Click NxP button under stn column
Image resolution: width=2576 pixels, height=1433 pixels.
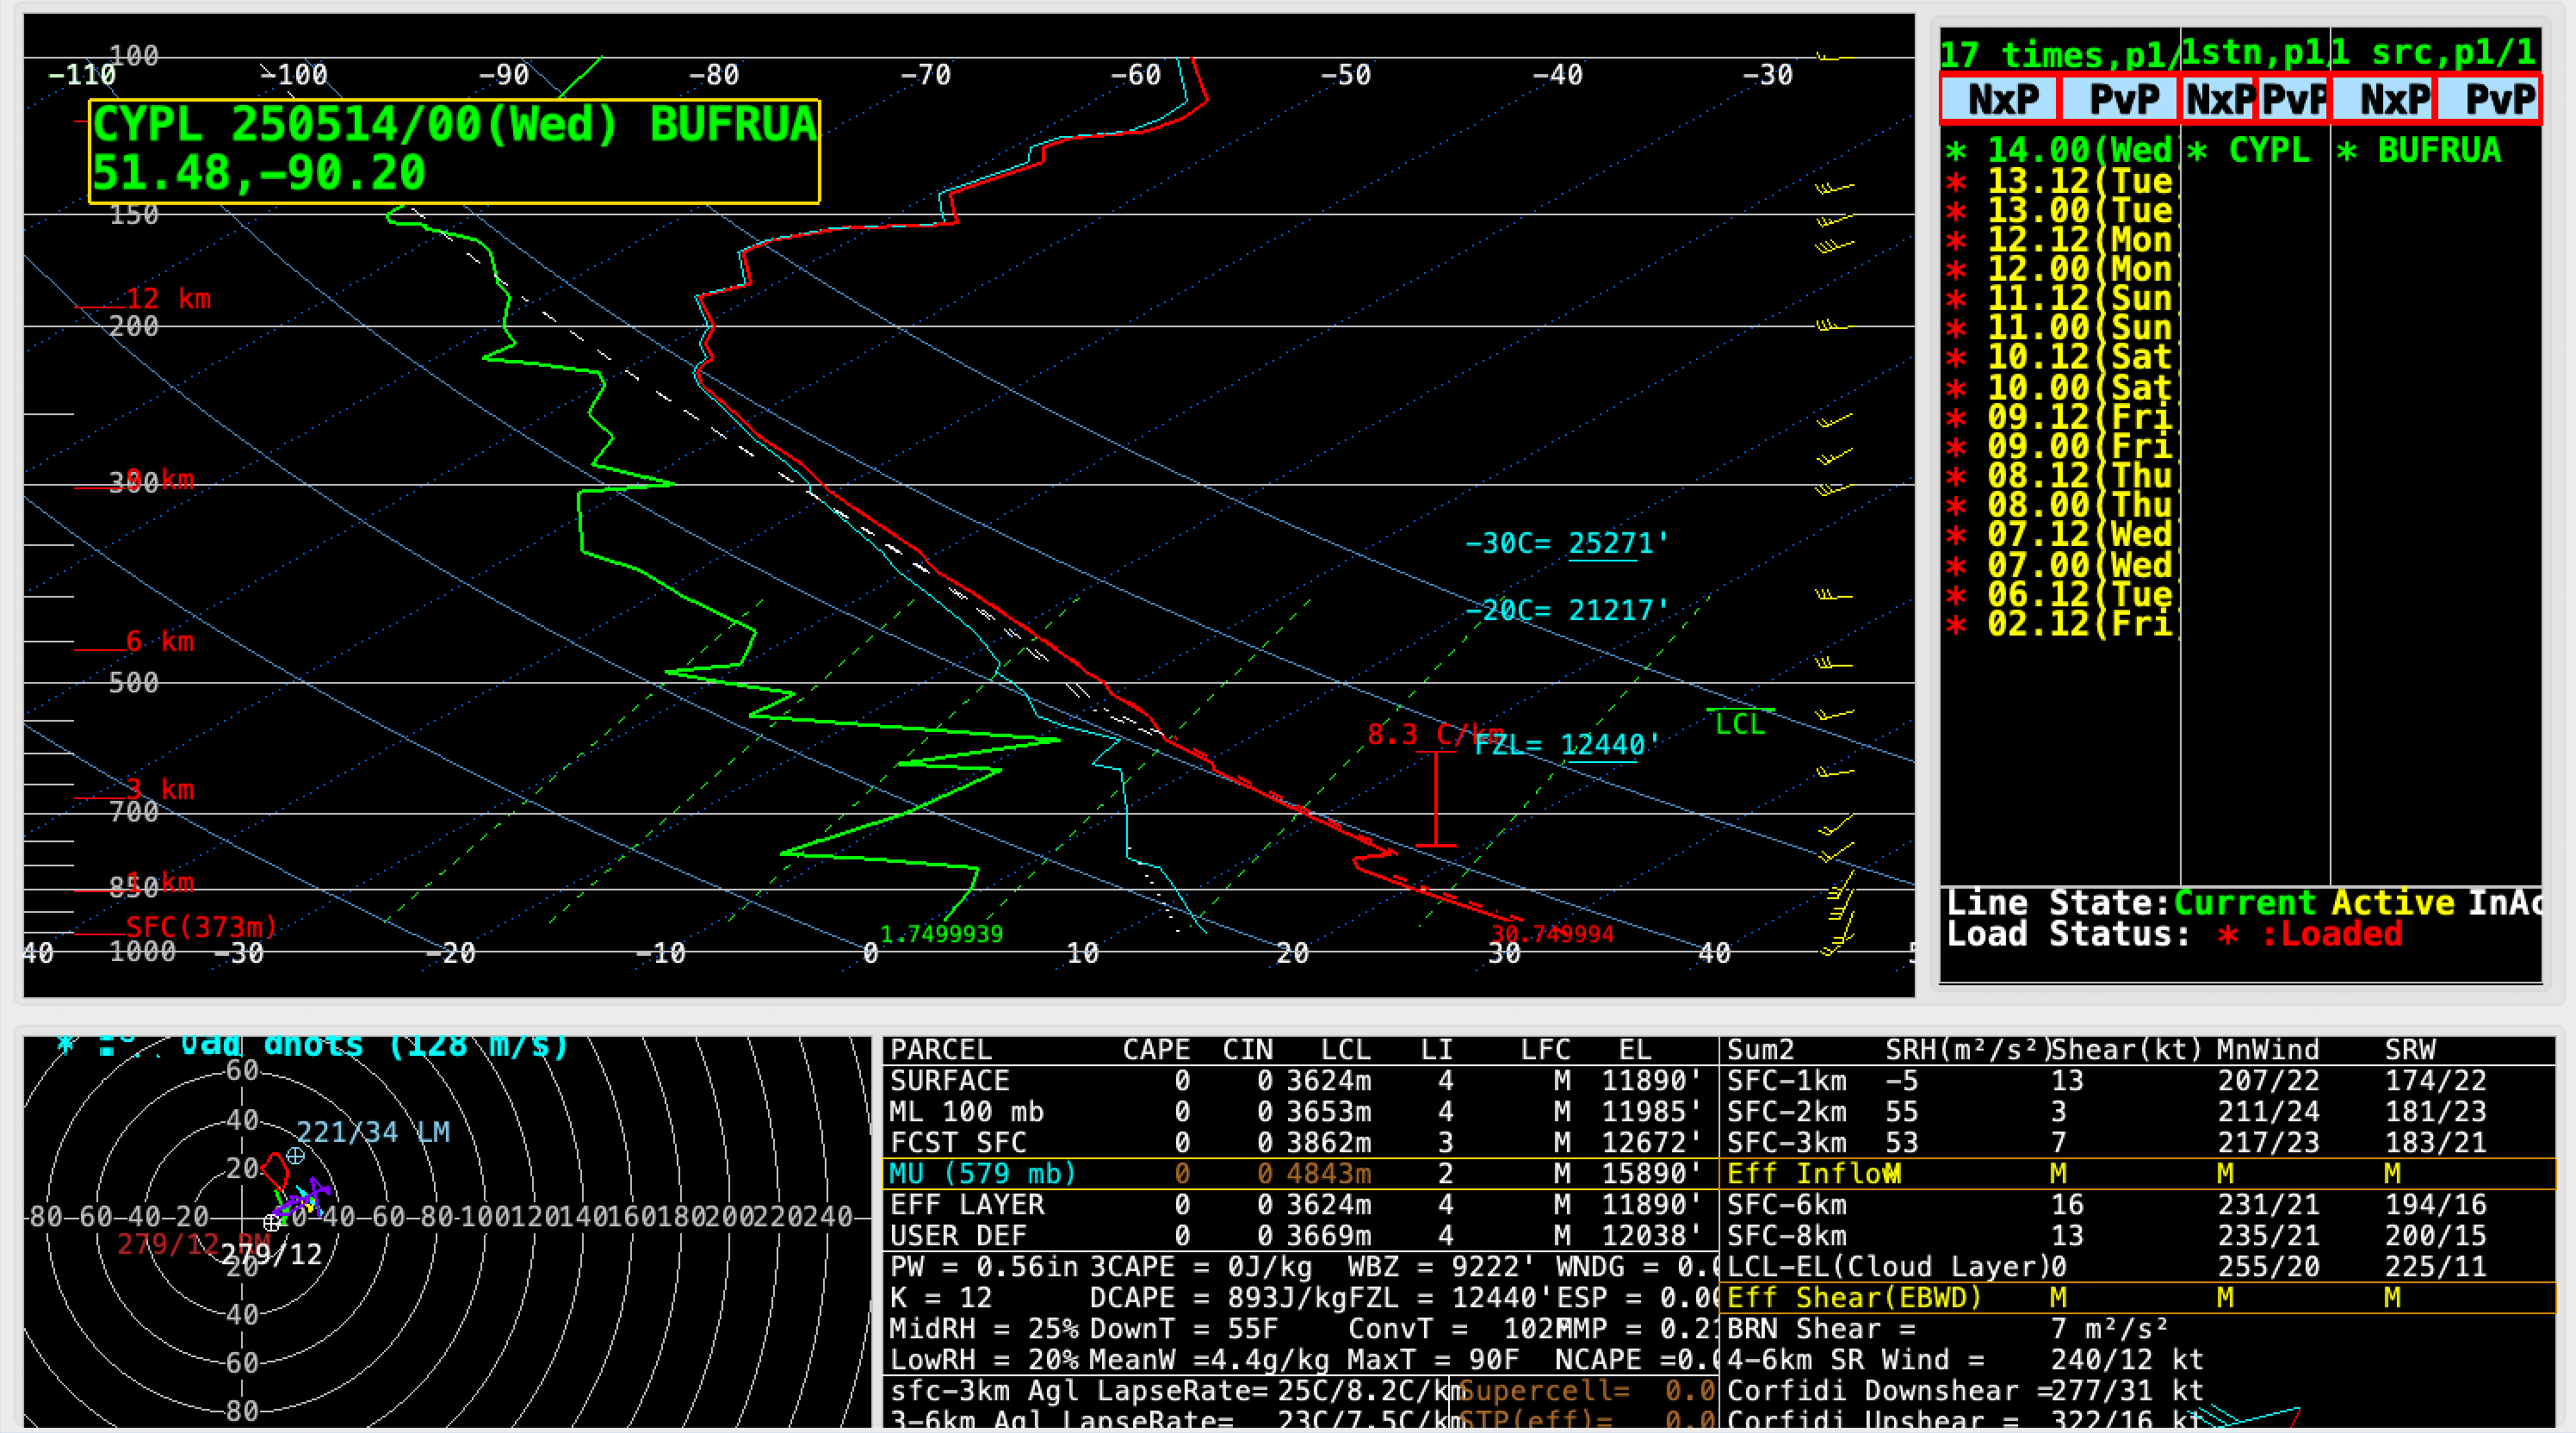click(2219, 100)
